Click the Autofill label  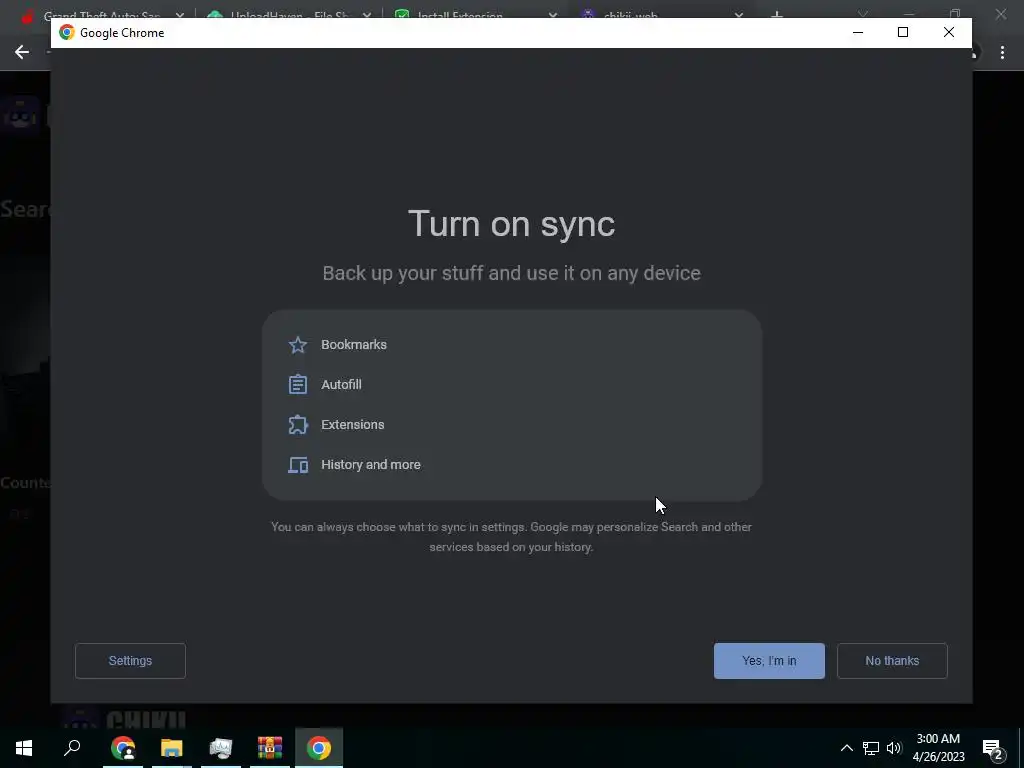point(341,384)
